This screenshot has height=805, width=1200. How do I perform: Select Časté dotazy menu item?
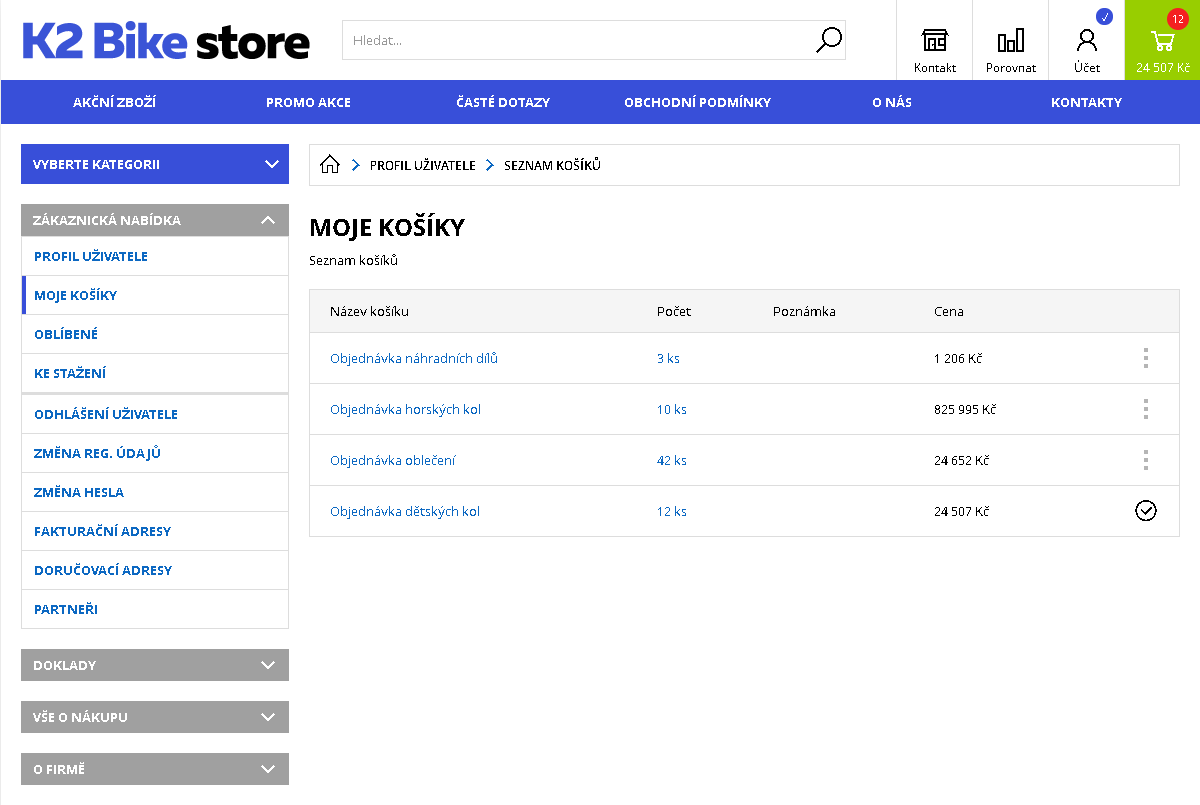(503, 102)
